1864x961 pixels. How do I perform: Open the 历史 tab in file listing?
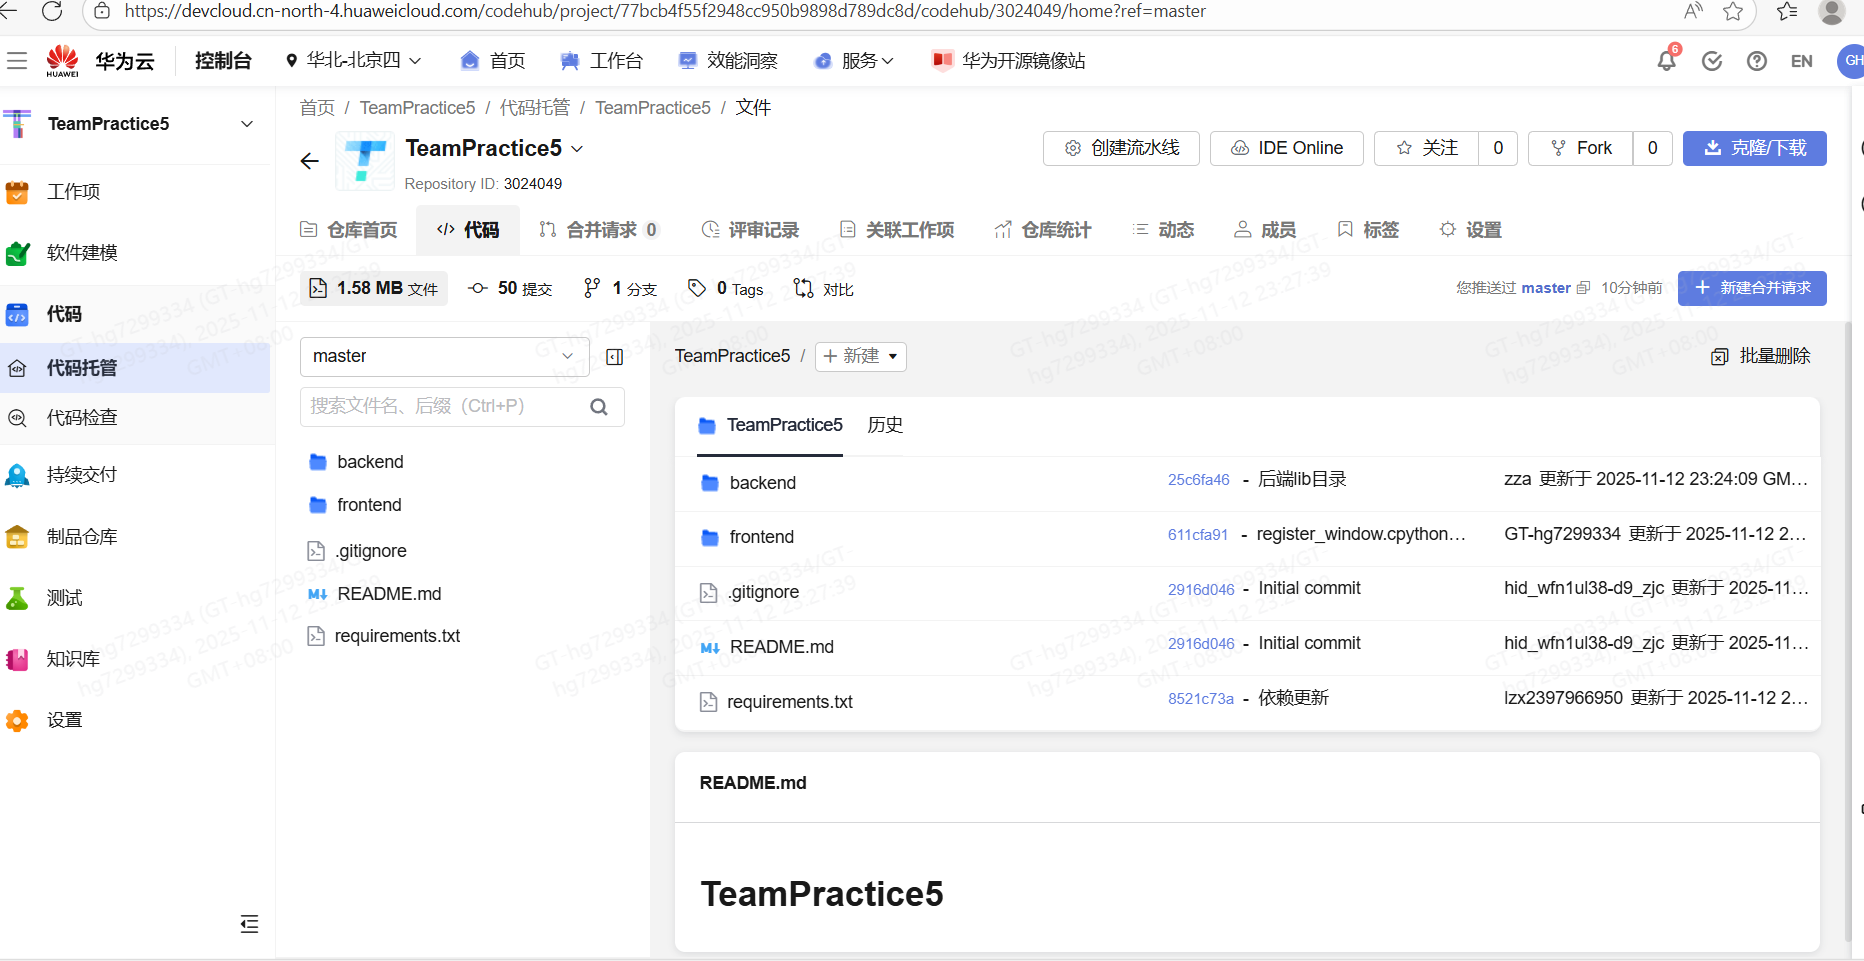point(884,425)
